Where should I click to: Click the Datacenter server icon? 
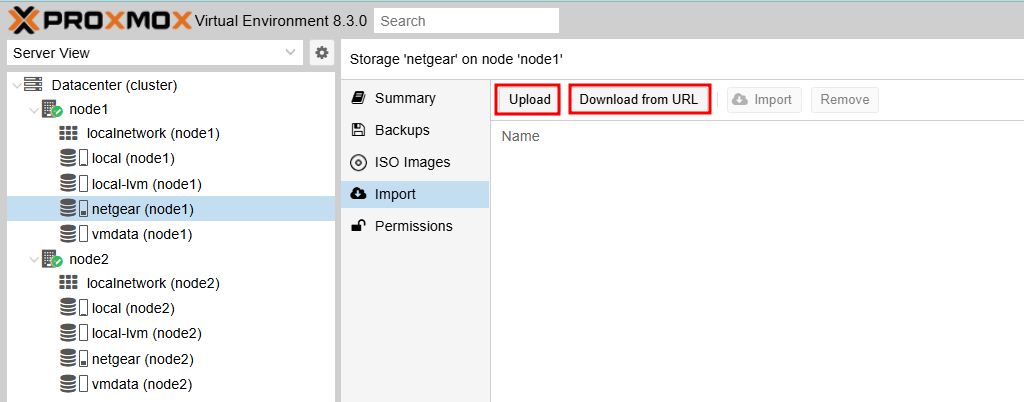[33, 85]
